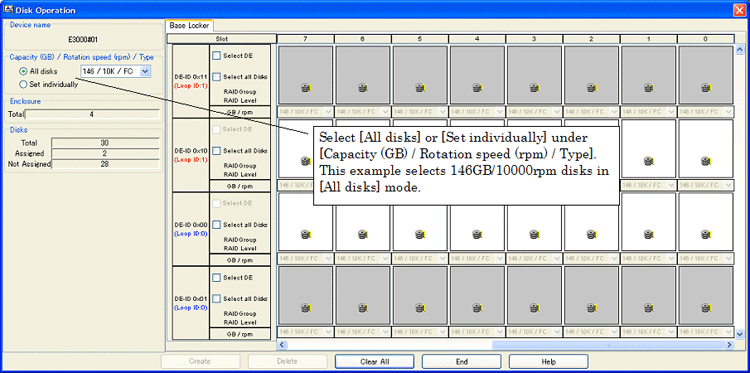The image size is (750, 373).
Task: Select disk in slot 7 of DE-ID 0x11
Action: click(305, 75)
